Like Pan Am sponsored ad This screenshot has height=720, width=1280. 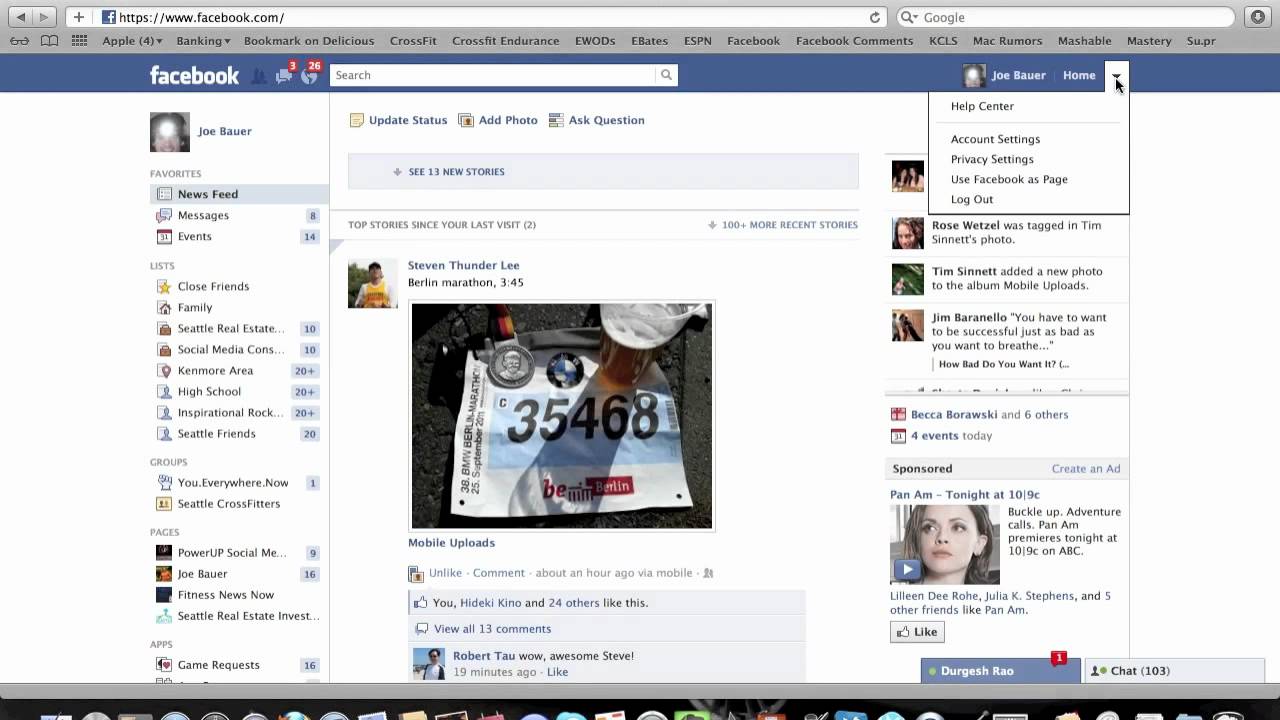(917, 632)
